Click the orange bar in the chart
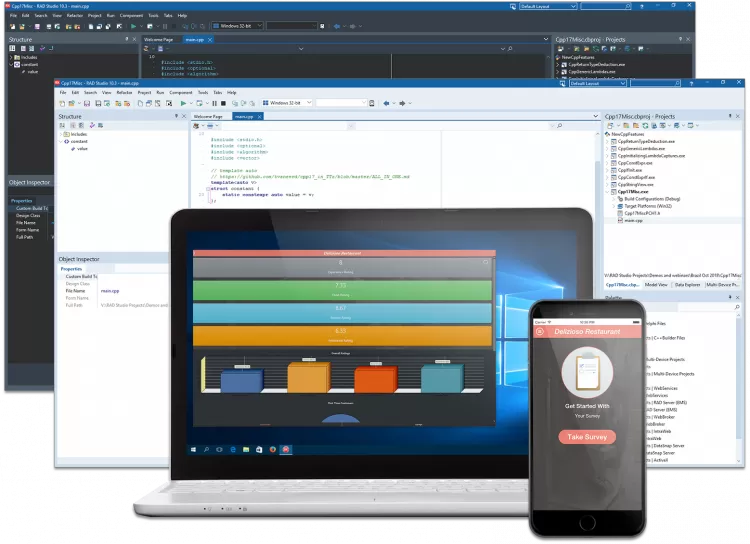This screenshot has height=544, width=750. click(x=309, y=378)
